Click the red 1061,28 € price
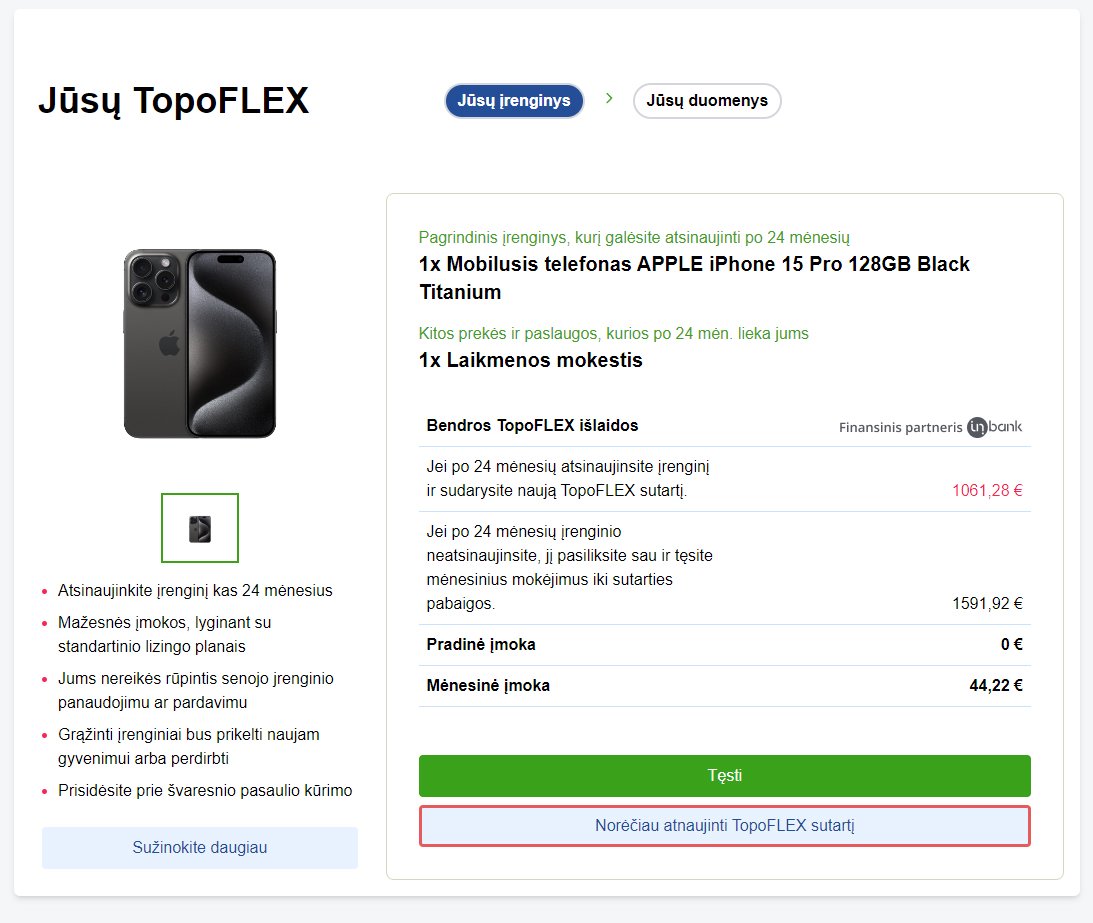This screenshot has height=923, width=1093. 987,491
